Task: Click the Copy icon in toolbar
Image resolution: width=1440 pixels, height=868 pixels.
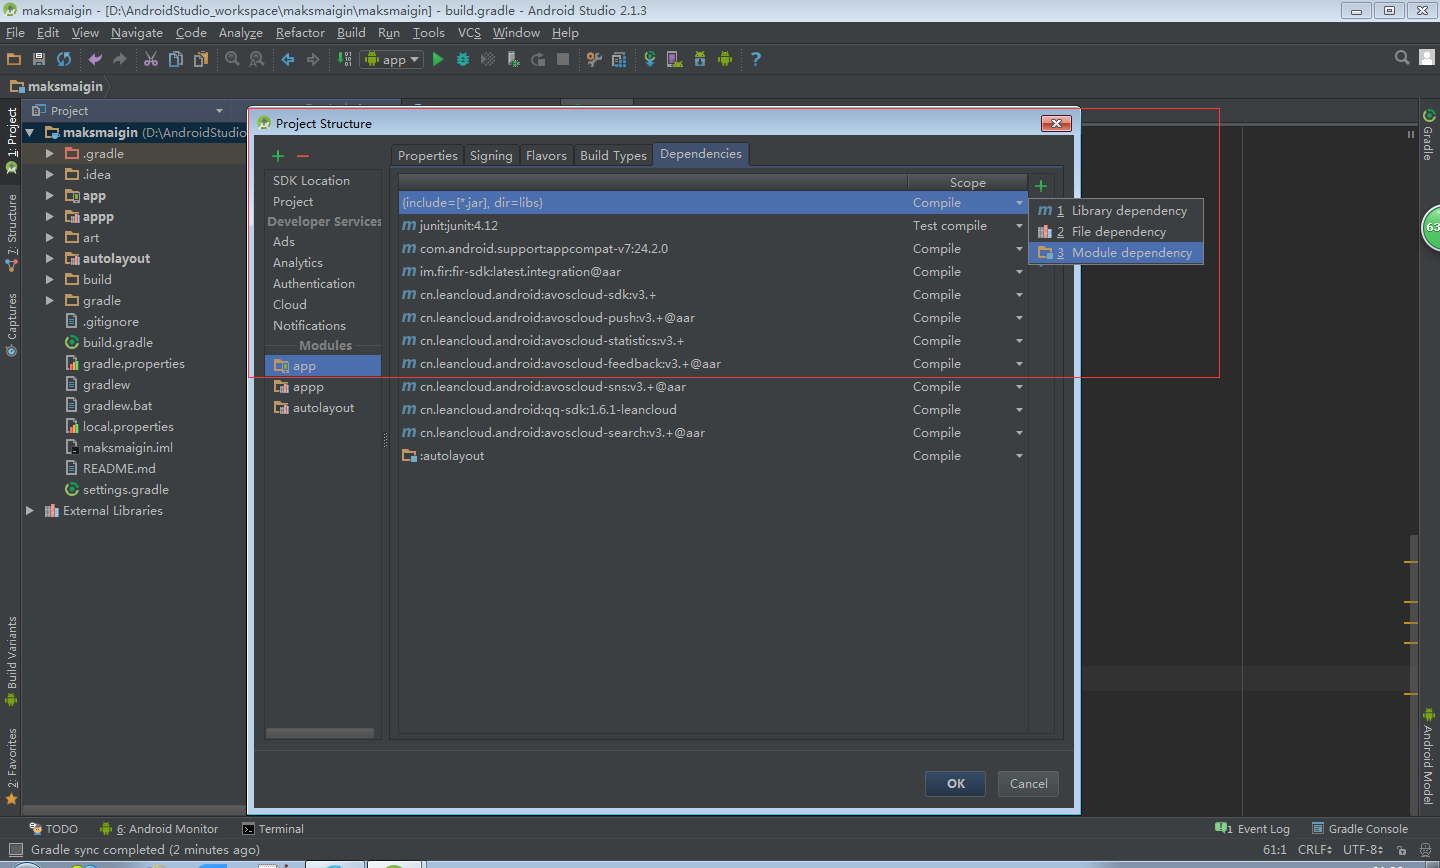Action: click(176, 59)
